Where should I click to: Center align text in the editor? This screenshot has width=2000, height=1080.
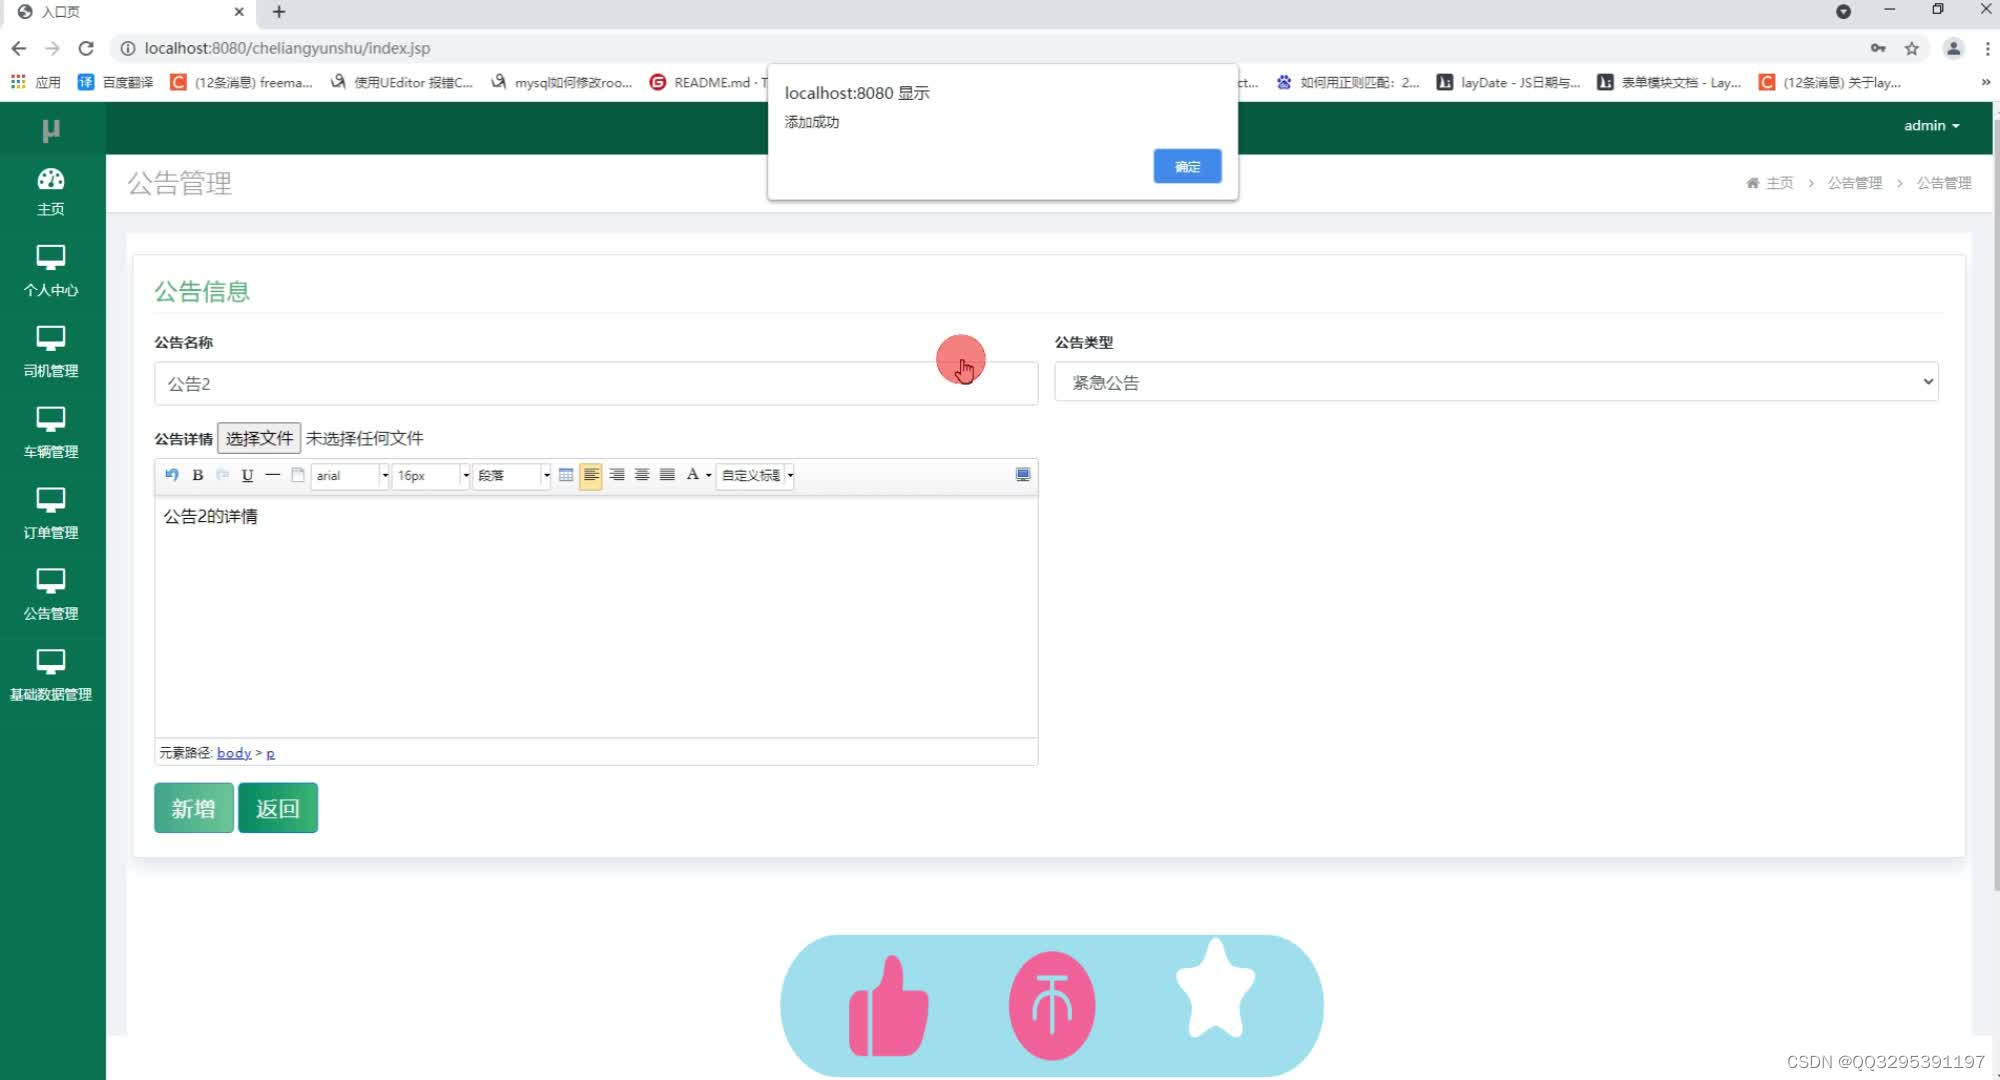642,475
